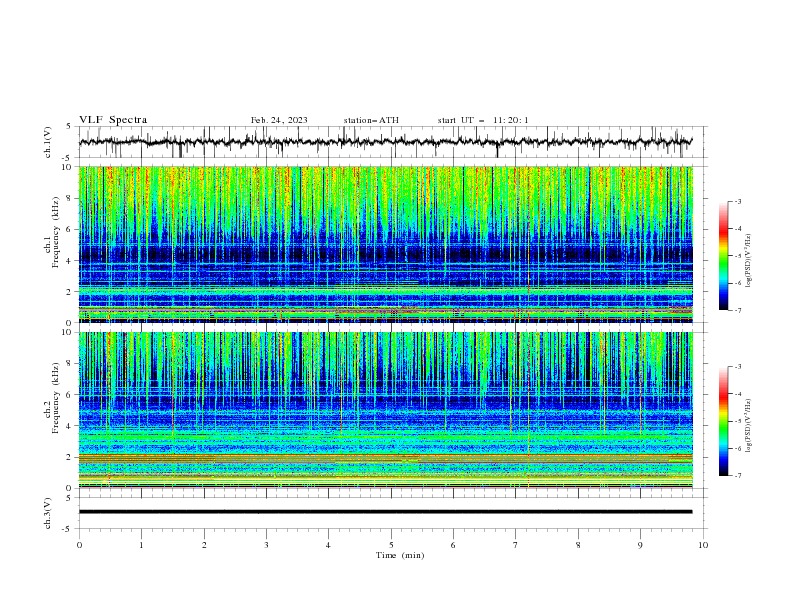792x612 pixels.
Task: Click the ch.1 voltage waveform trace
Action: [x=385, y=142]
